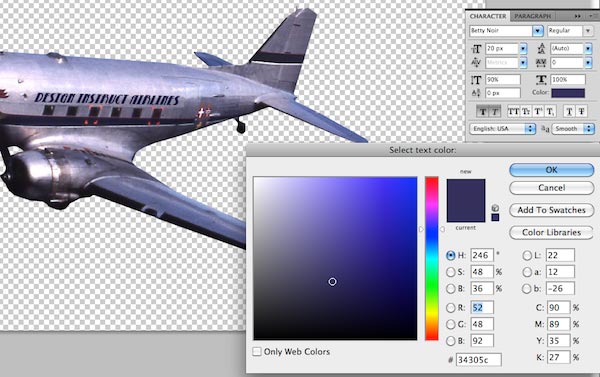Select the G green radio button
The height and width of the screenshot is (377, 600).
point(451,325)
